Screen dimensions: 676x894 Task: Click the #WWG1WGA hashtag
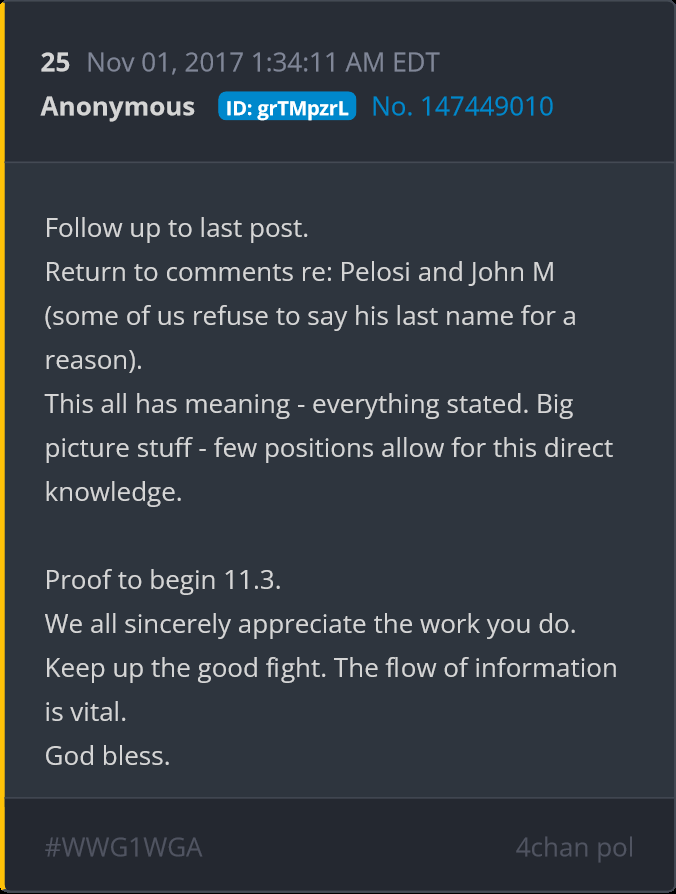pyautogui.click(x=124, y=848)
